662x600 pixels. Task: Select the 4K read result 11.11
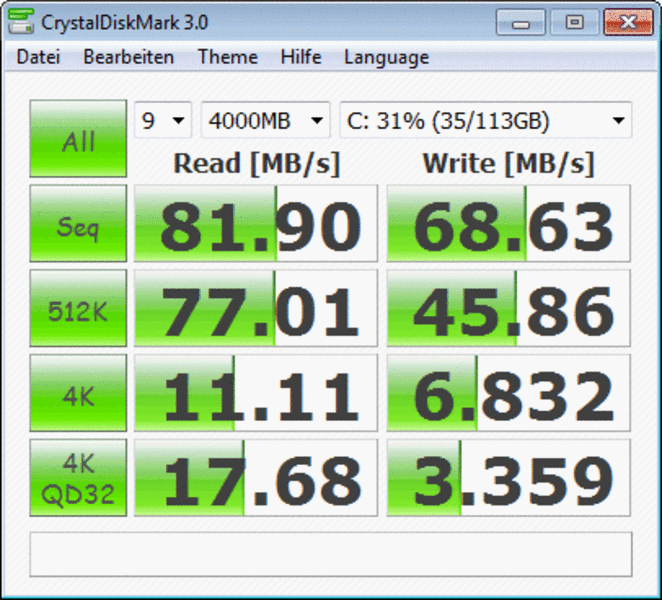(256, 393)
